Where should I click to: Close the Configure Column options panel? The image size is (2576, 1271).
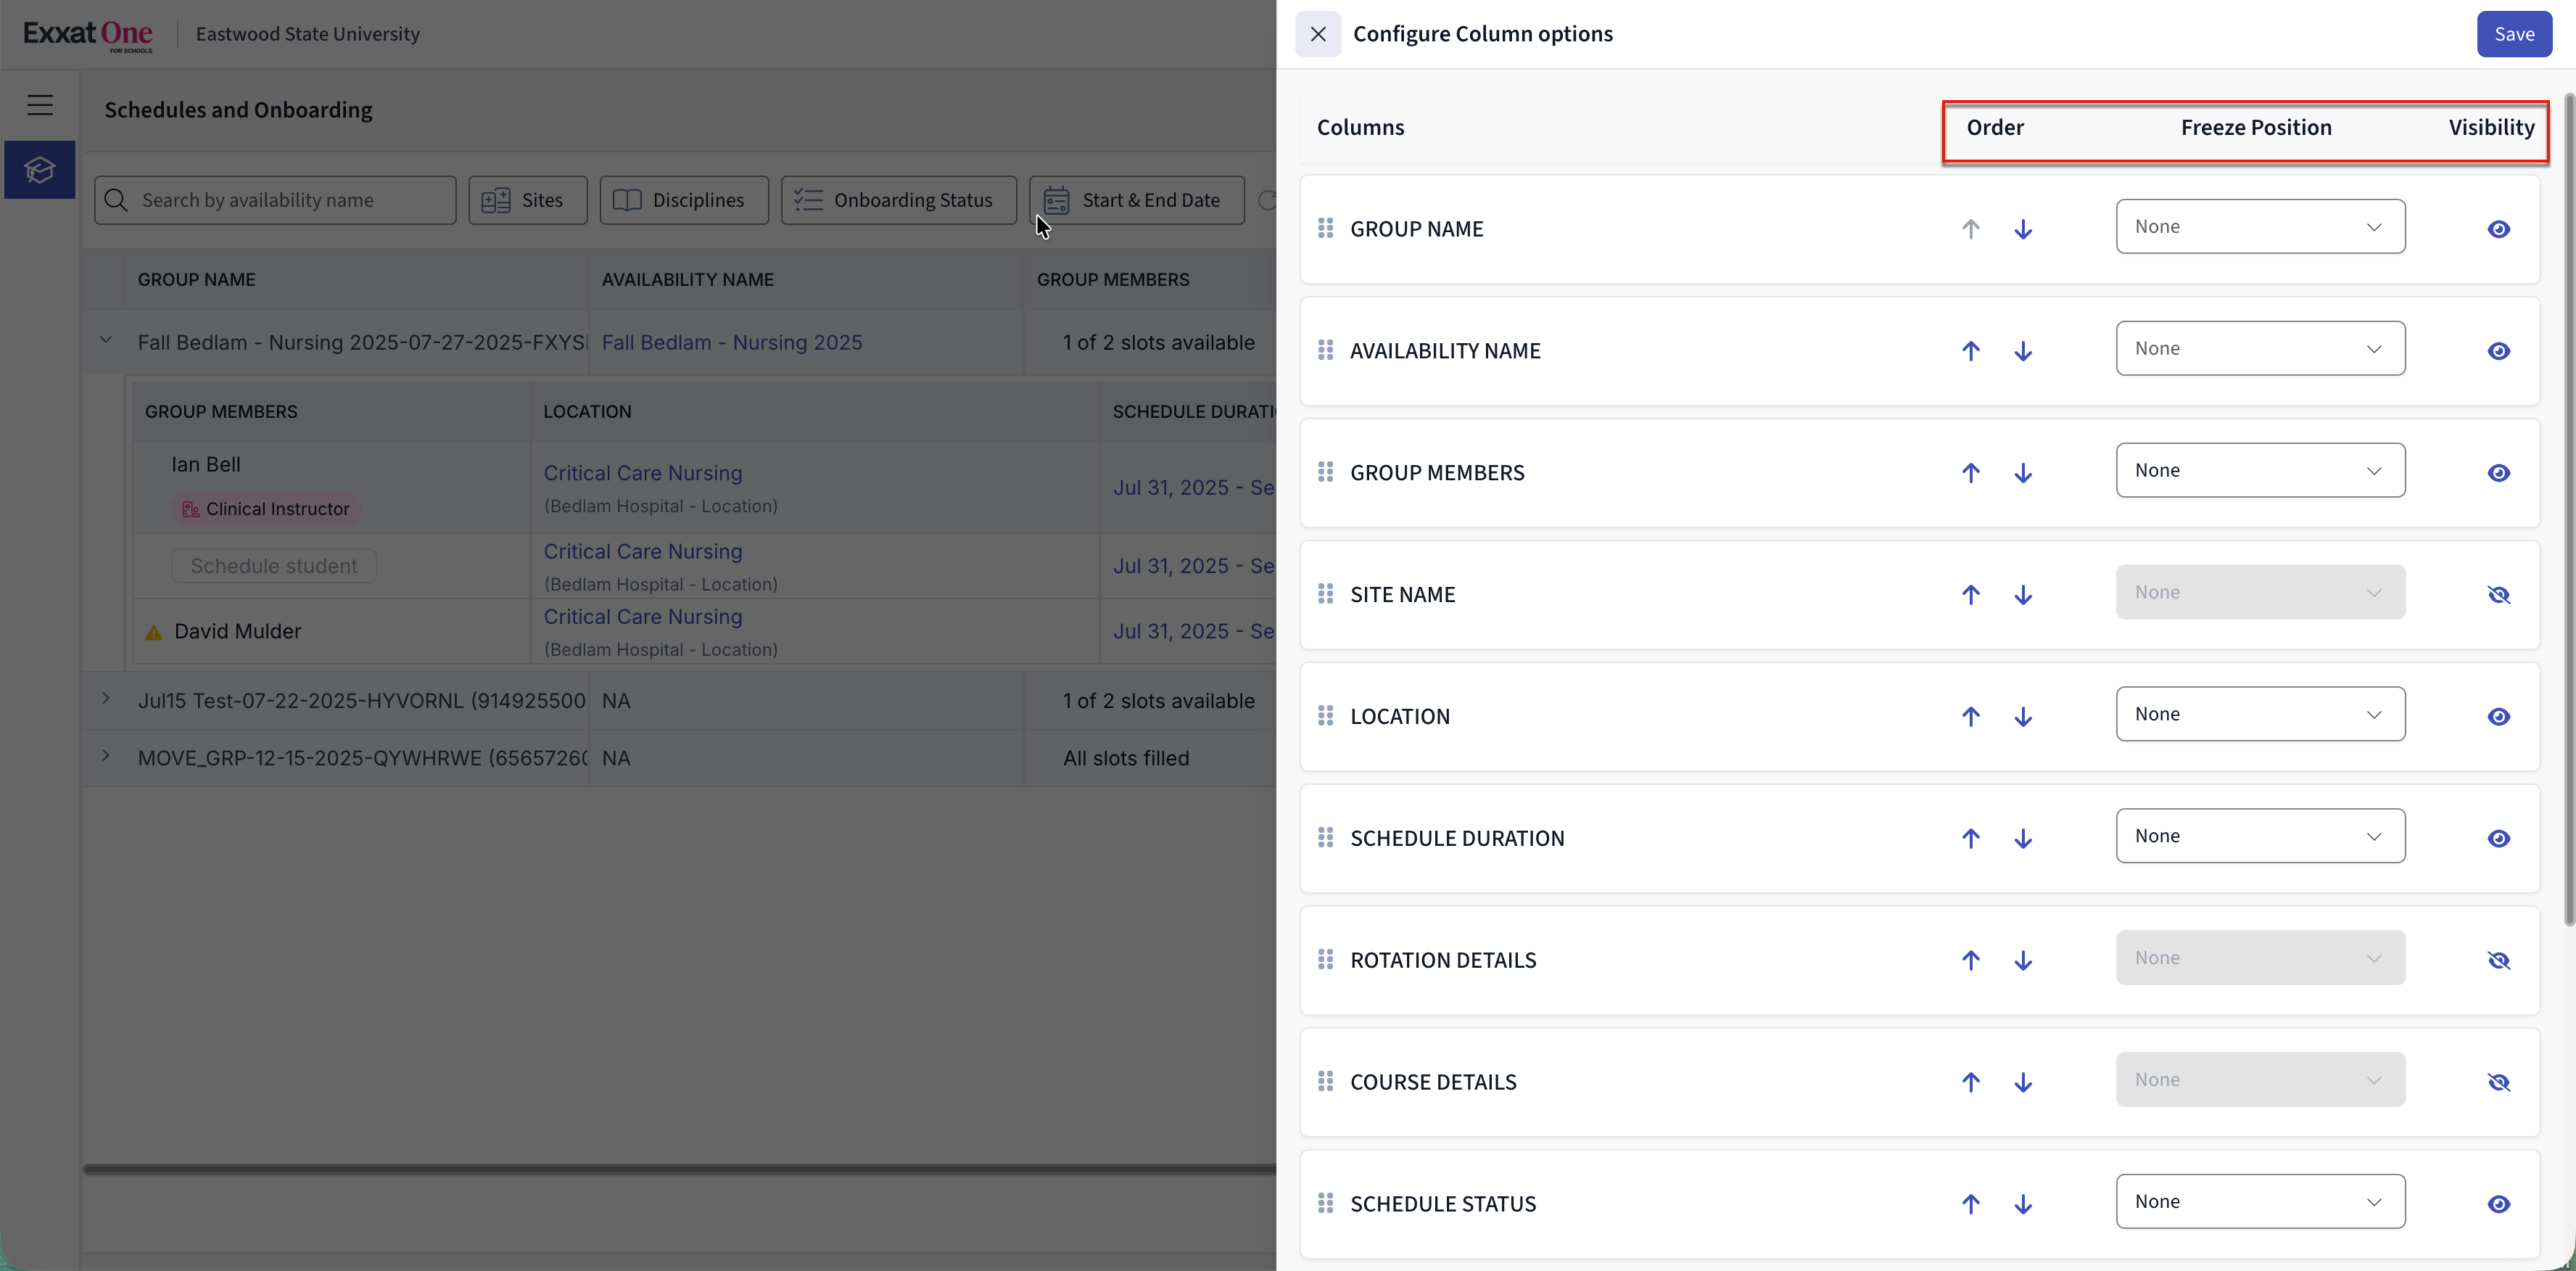tap(1317, 34)
